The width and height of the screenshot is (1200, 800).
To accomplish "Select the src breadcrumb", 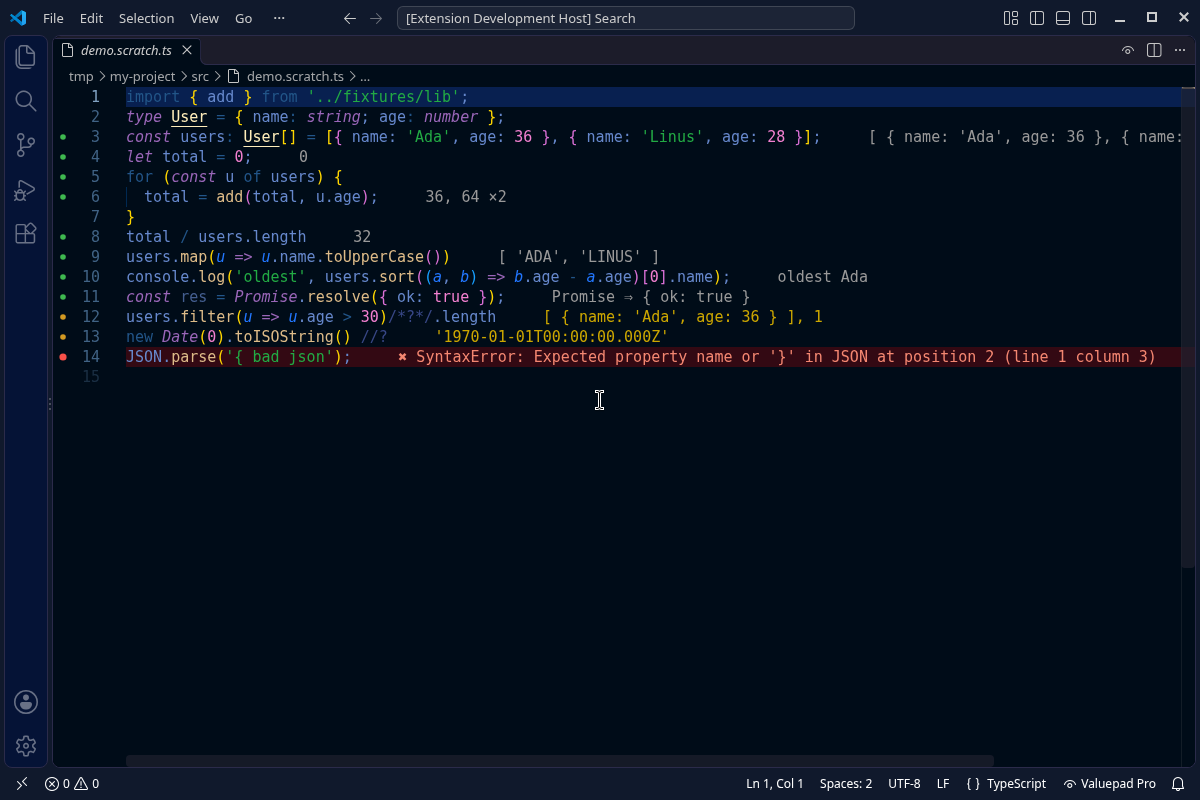I will point(200,76).
